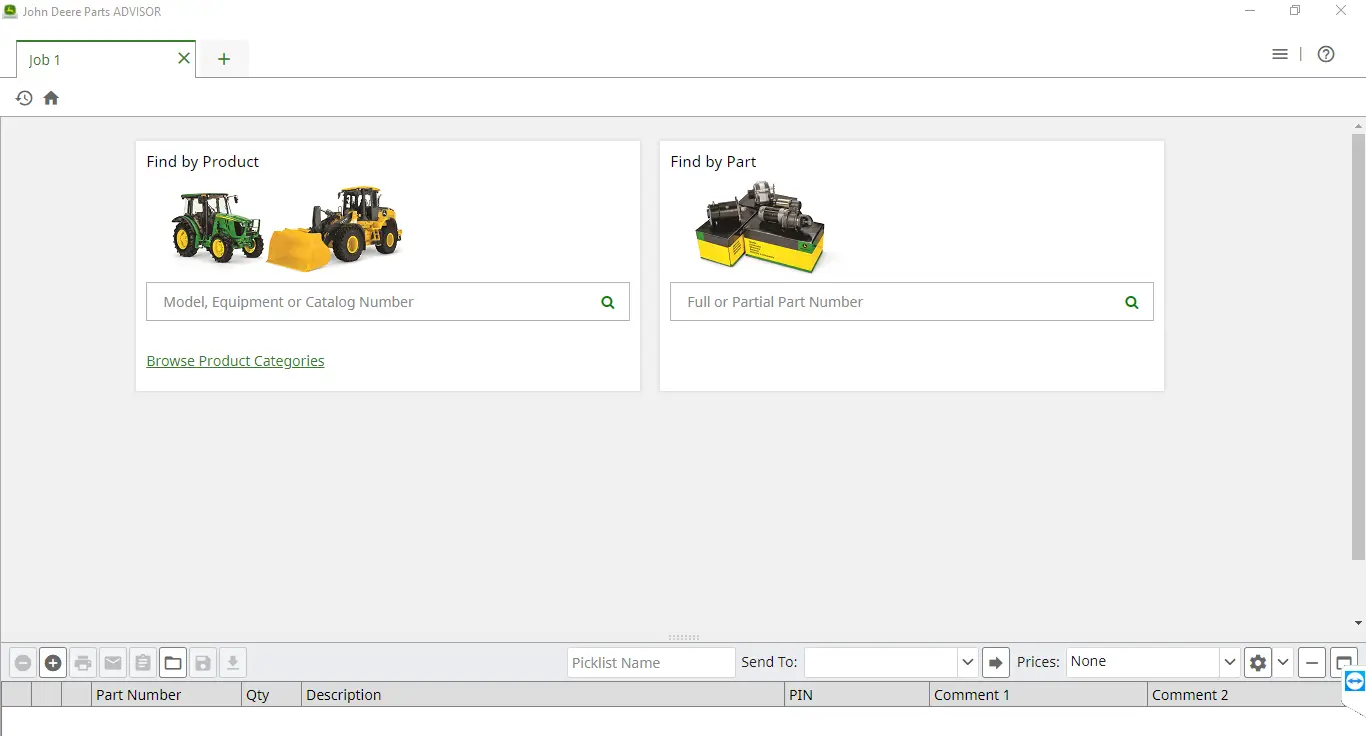Go to the Home screen
The height and width of the screenshot is (736, 1366).
[x=50, y=97]
